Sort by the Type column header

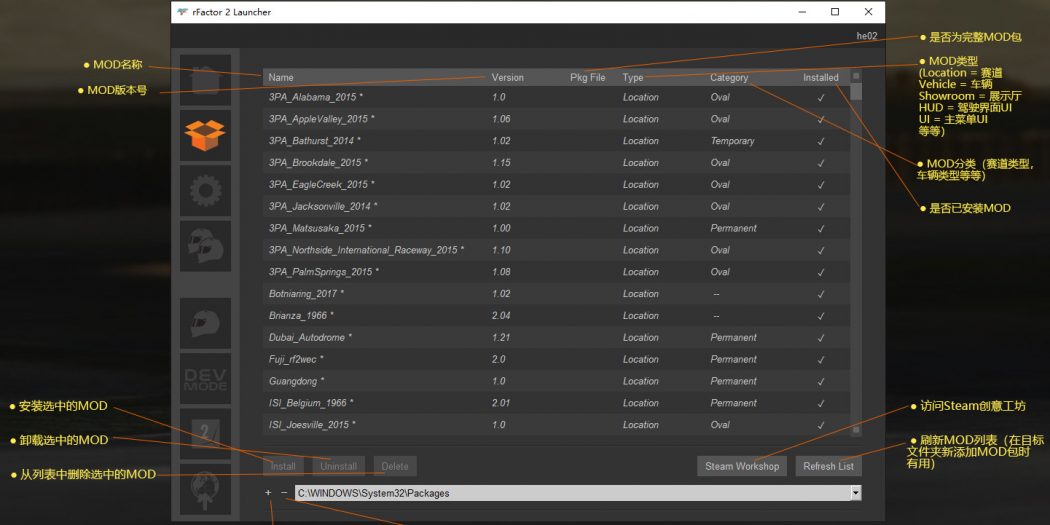[x=633, y=78]
